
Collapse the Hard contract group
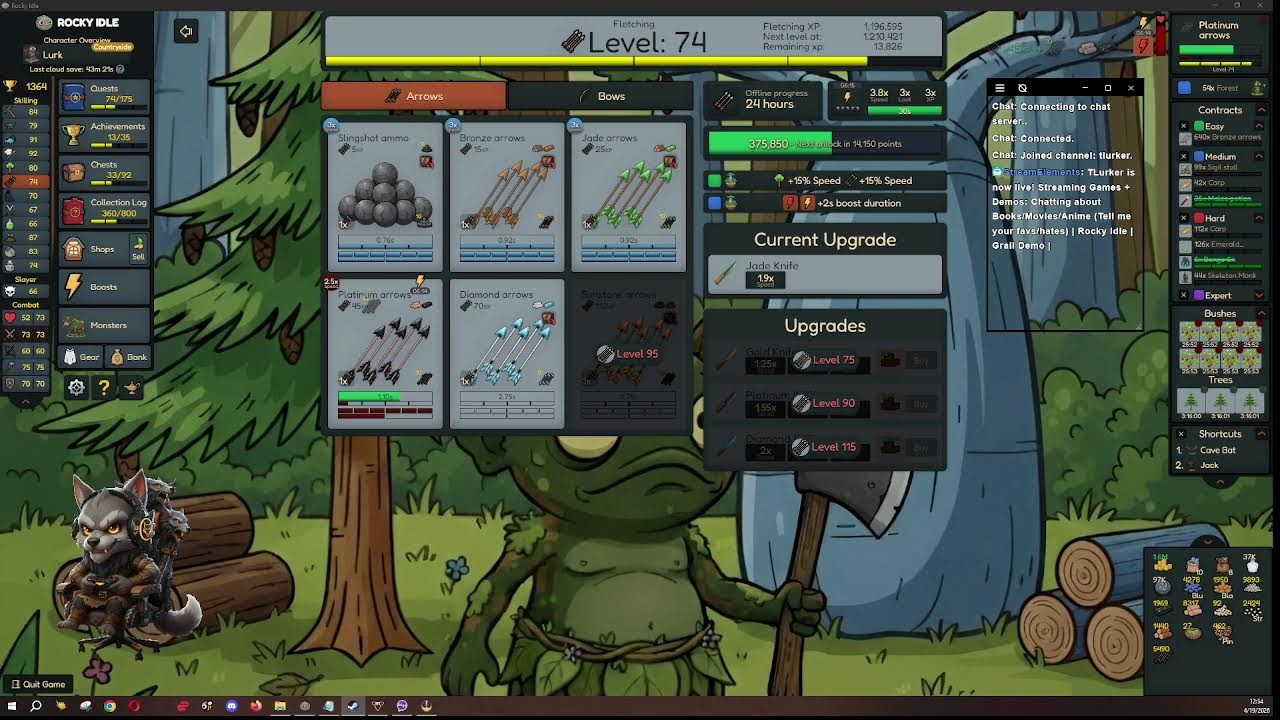[1261, 217]
